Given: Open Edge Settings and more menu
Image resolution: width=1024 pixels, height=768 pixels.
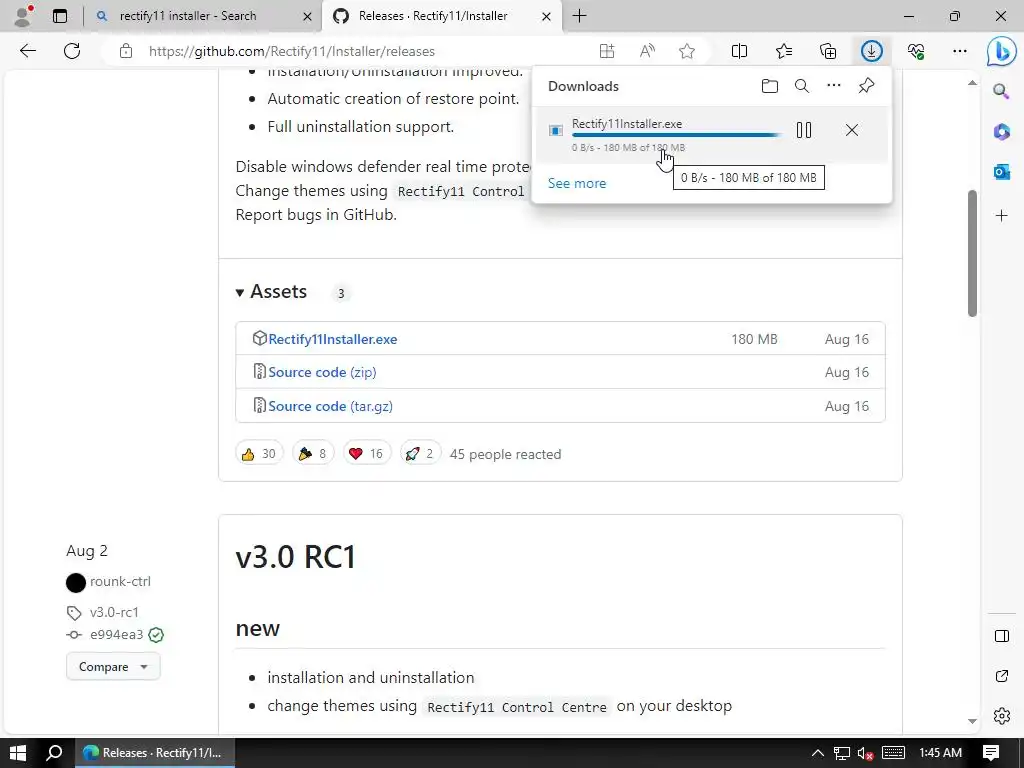Looking at the screenshot, I should tap(959, 51).
